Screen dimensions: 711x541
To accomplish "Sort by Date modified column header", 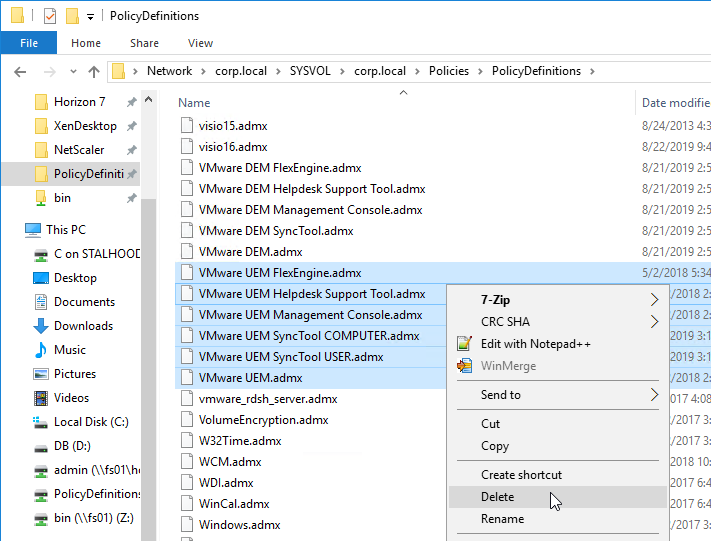I will 676,103.
